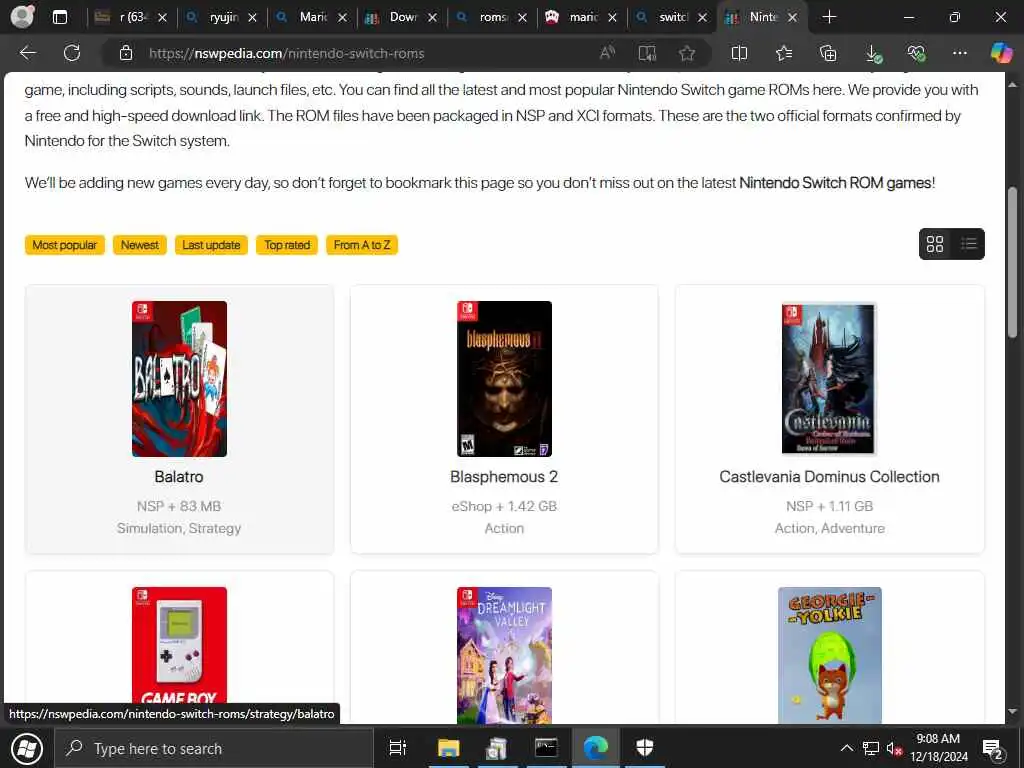Open split screen view
This screenshot has height=768, width=1024.
(x=739, y=54)
